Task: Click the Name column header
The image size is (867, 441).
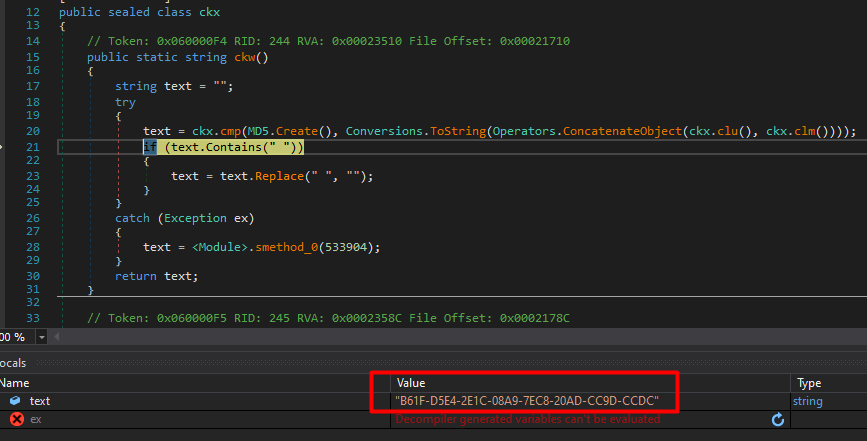Action: pos(15,383)
